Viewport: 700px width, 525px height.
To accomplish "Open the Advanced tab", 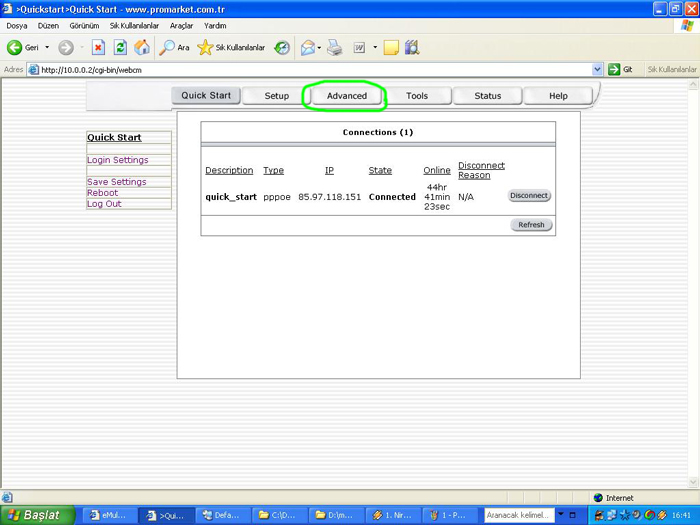I will coord(346,96).
